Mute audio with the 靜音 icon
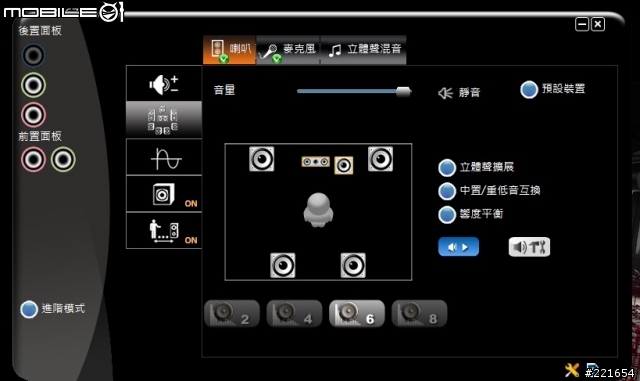The width and height of the screenshot is (640, 381). (445, 93)
